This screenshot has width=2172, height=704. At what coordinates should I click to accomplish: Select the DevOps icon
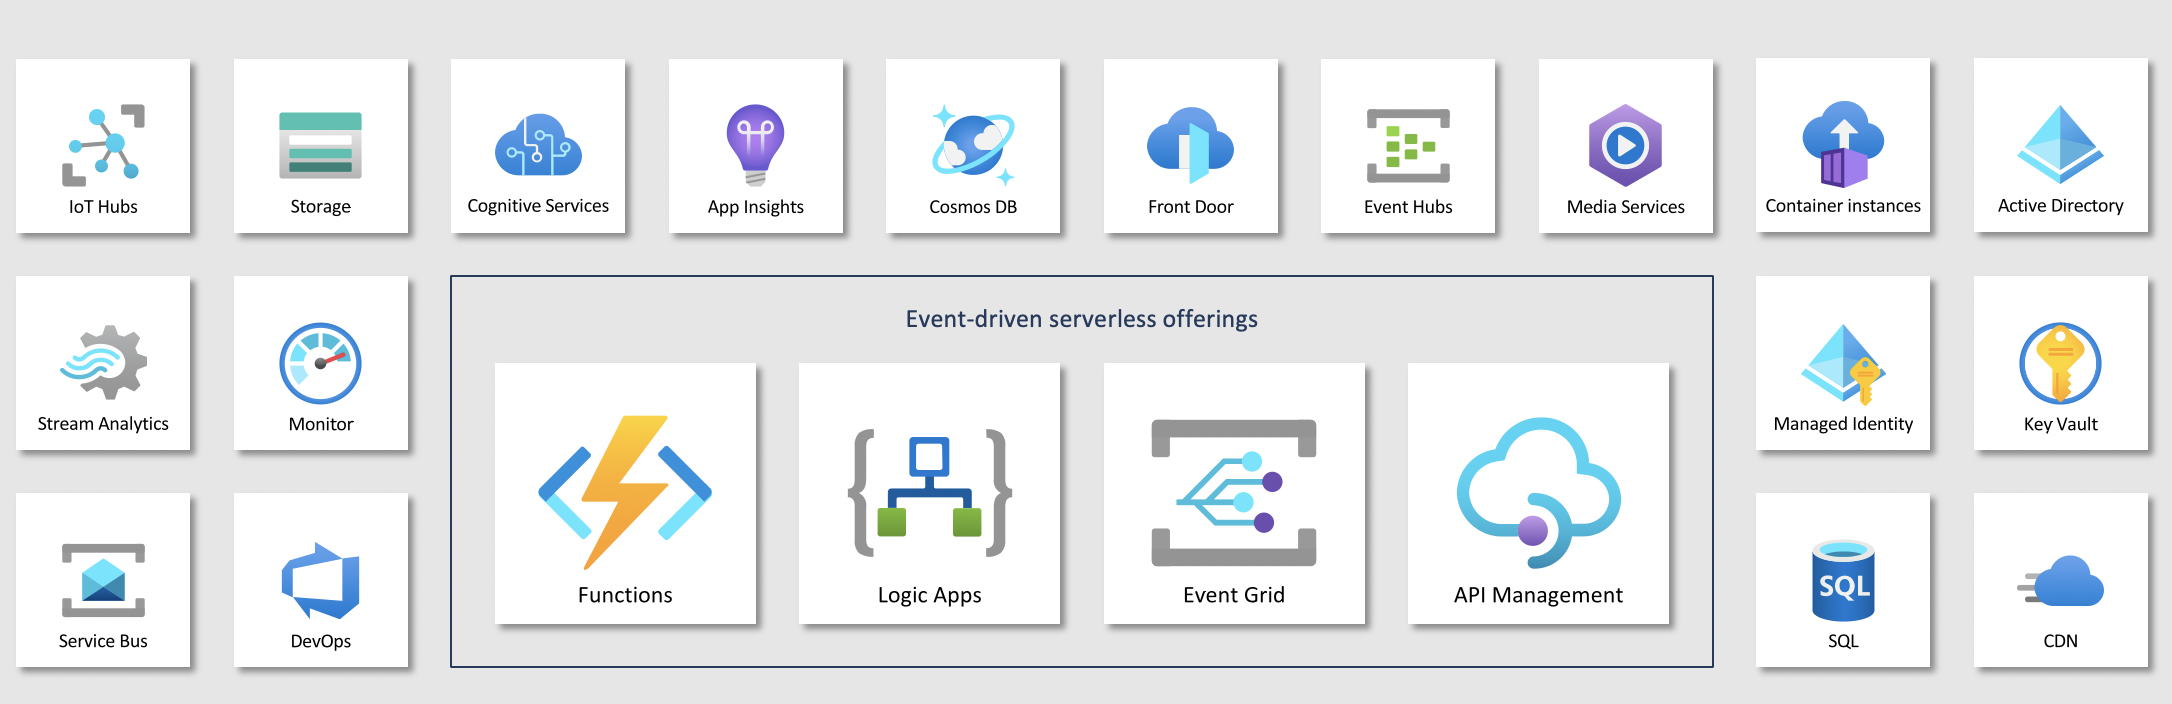pyautogui.click(x=320, y=581)
